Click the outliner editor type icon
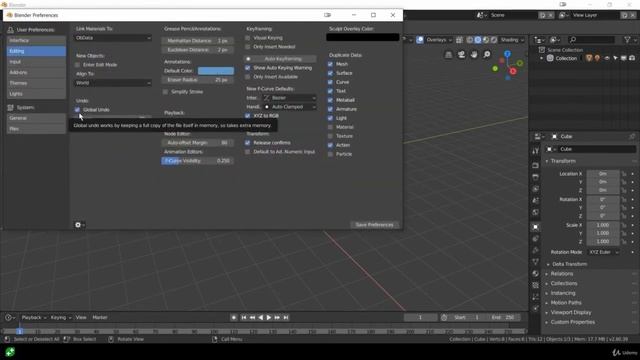This screenshot has width=640, height=360. pos(539,40)
